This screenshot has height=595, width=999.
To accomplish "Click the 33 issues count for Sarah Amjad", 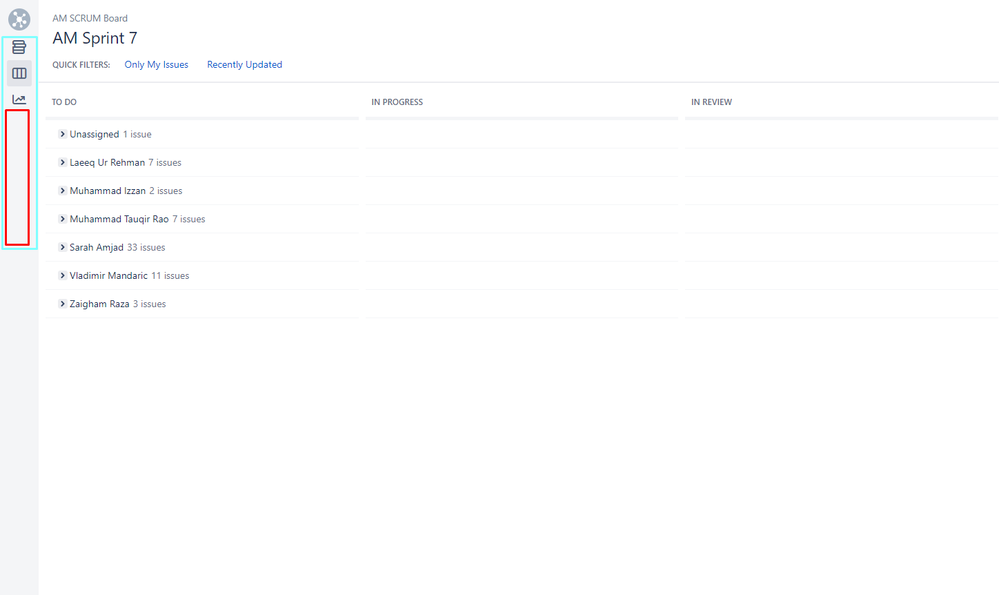I will point(146,247).
